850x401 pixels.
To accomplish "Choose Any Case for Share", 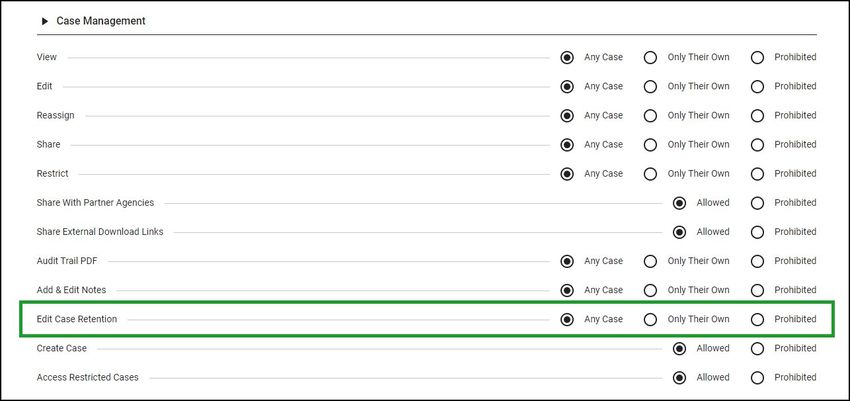I will 567,145.
